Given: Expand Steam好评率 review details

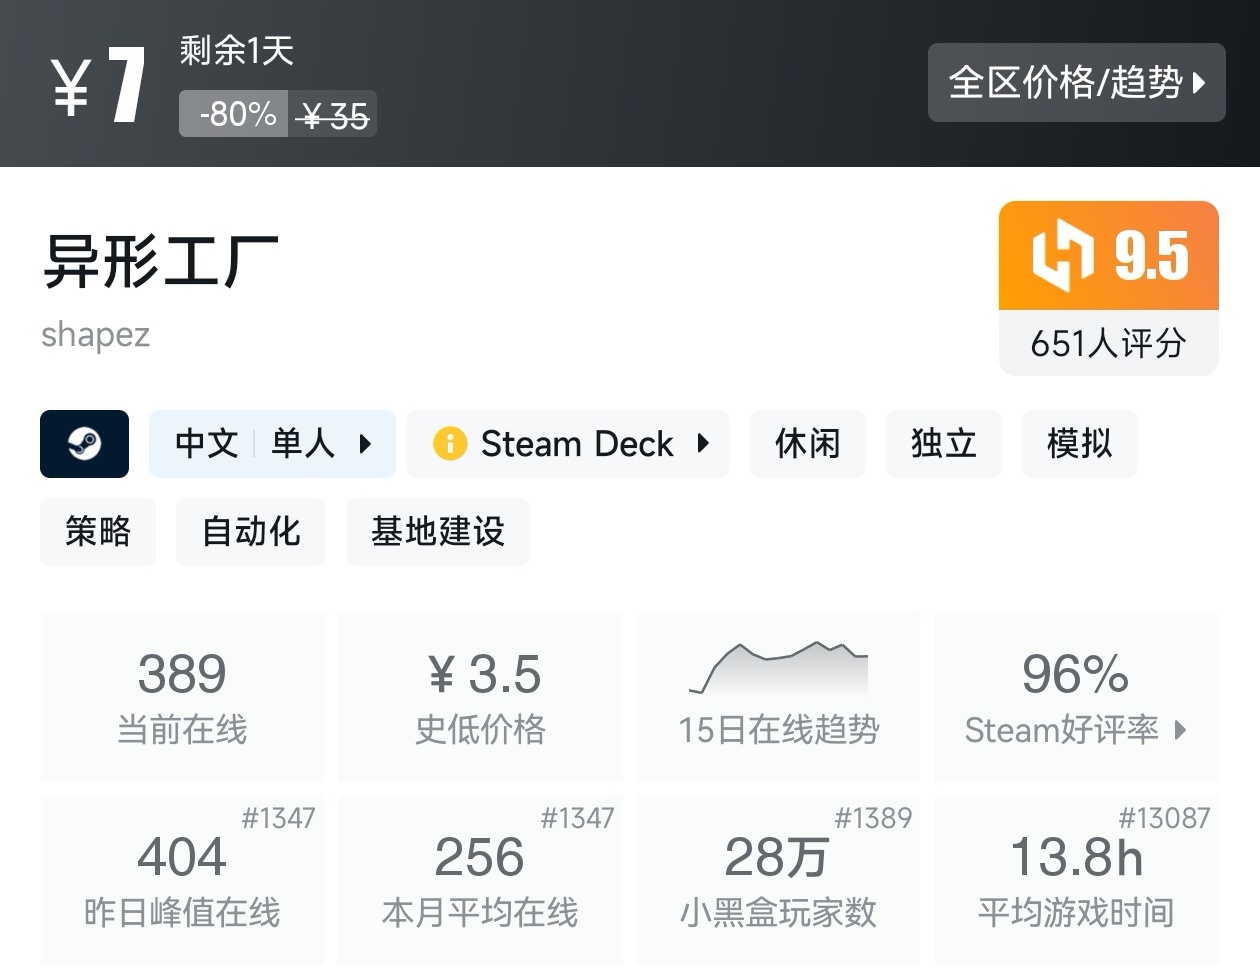Looking at the screenshot, I should (x=1075, y=730).
